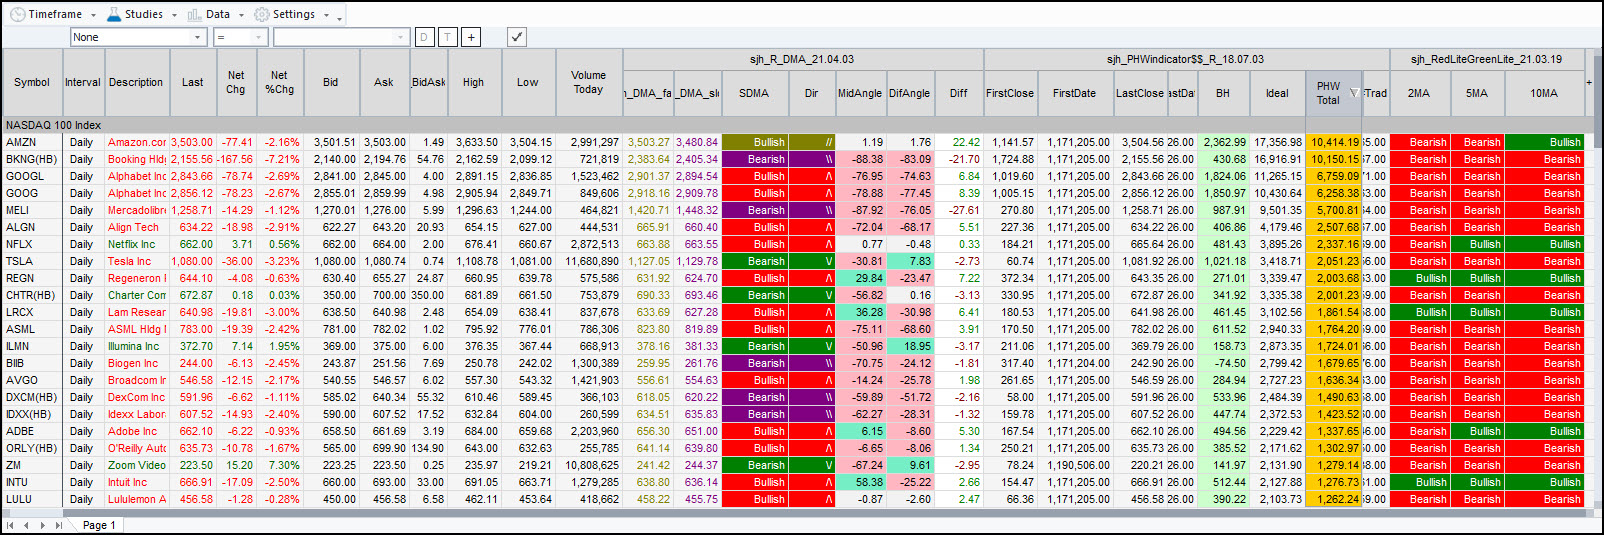Select the ZM symbol cell
The image size is (1604, 535).
pos(32,465)
